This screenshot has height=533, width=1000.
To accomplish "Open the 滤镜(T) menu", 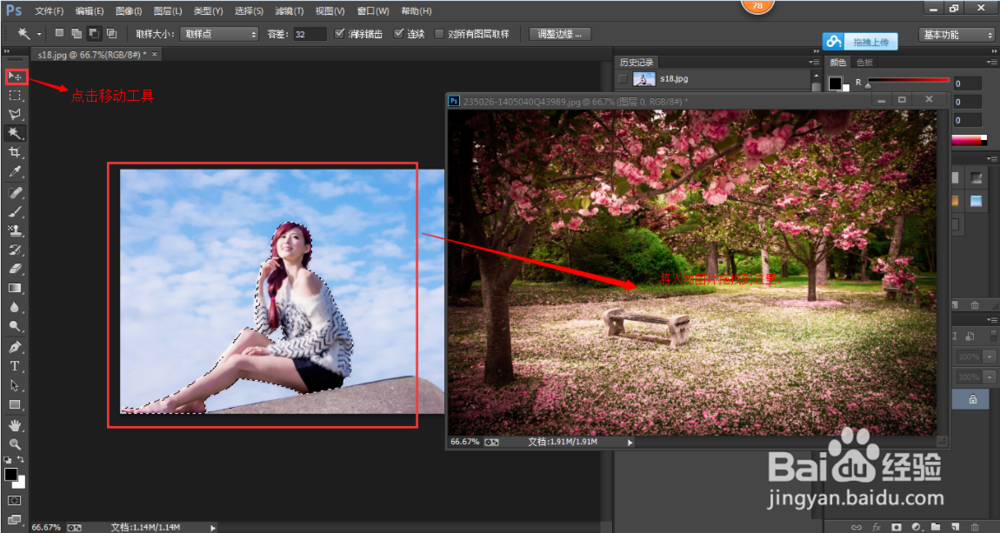I will 289,11.
